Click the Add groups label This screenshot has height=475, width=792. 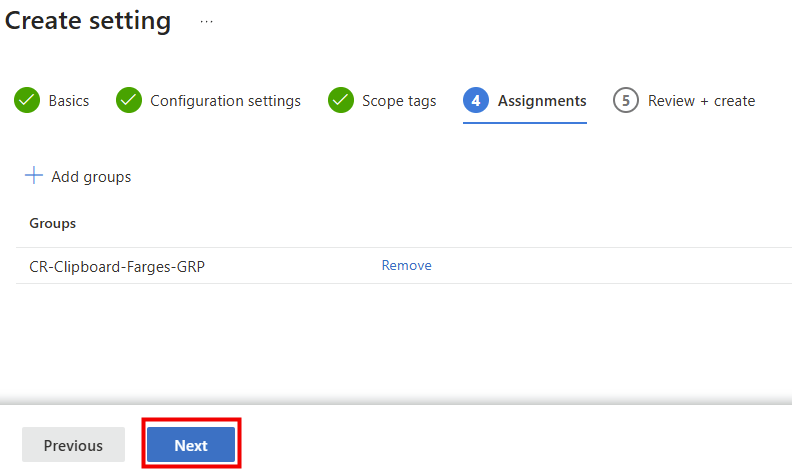click(91, 177)
